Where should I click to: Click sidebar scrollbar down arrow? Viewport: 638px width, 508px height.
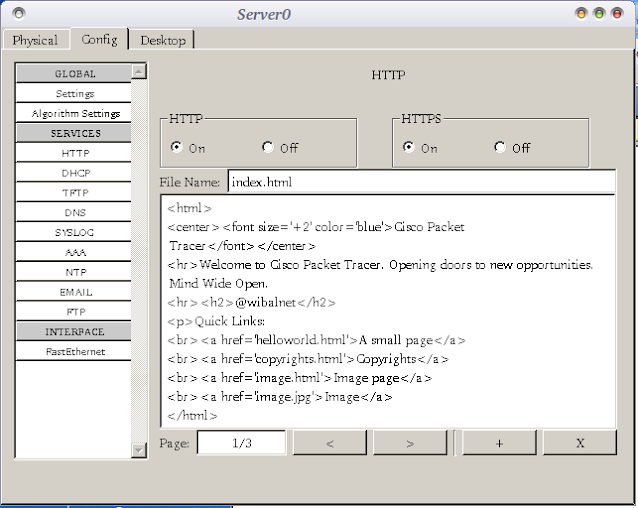139,450
